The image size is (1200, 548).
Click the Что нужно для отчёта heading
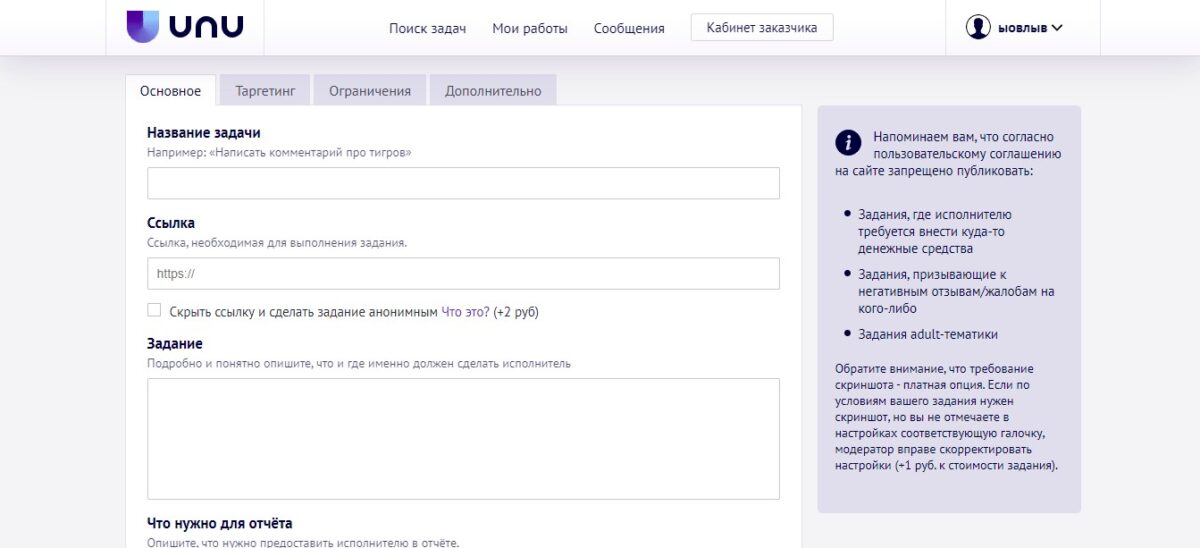point(220,523)
